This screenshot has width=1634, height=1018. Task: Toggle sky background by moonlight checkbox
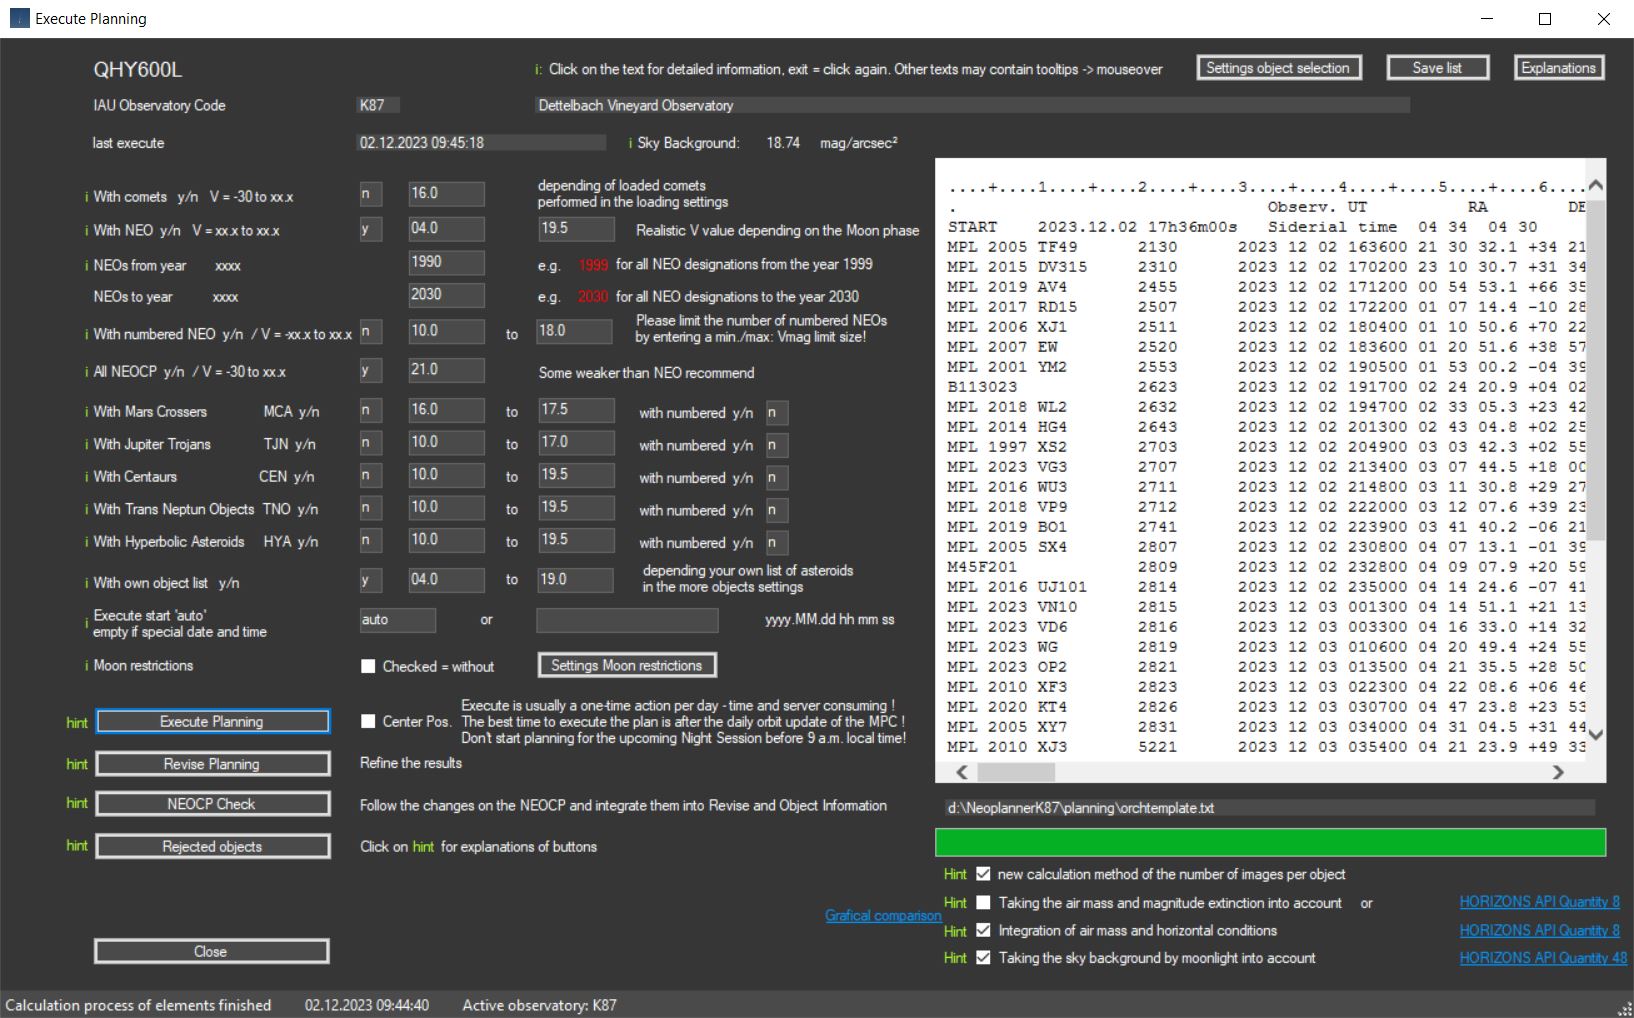point(983,958)
